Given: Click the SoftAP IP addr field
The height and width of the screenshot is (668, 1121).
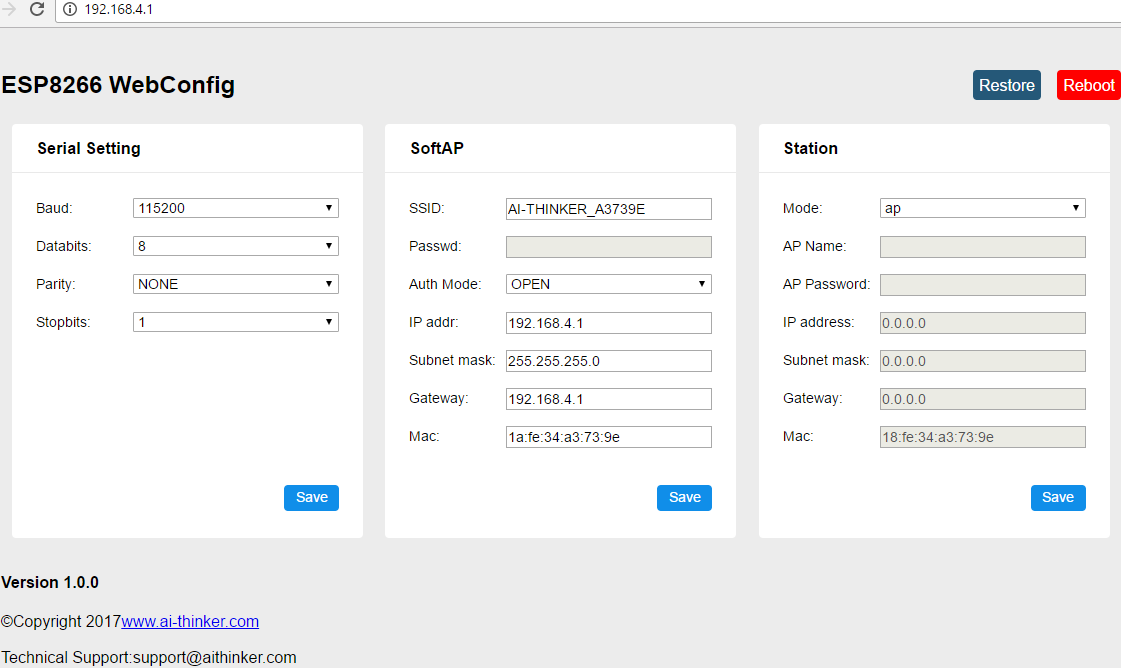Looking at the screenshot, I should pyautogui.click(x=609, y=323).
